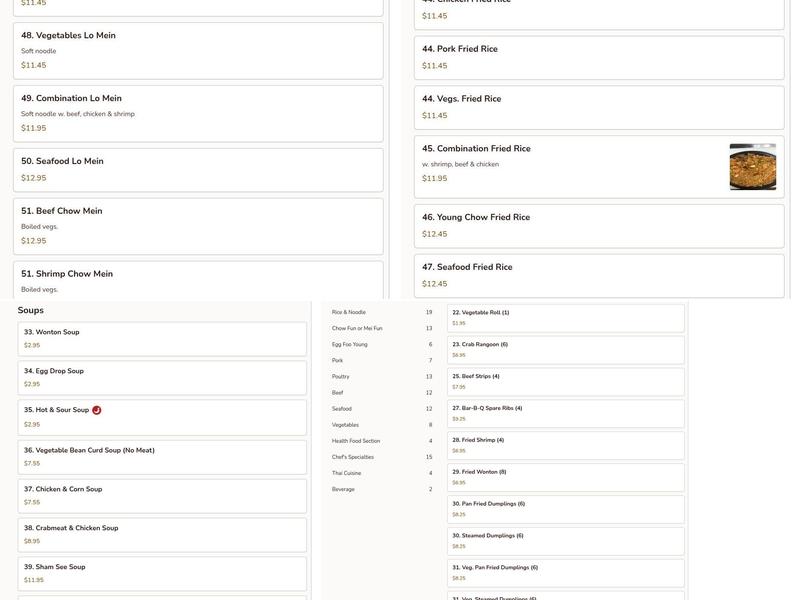
Task: Select the Bar-B-Q Spare Ribs item
Action: 565,413
